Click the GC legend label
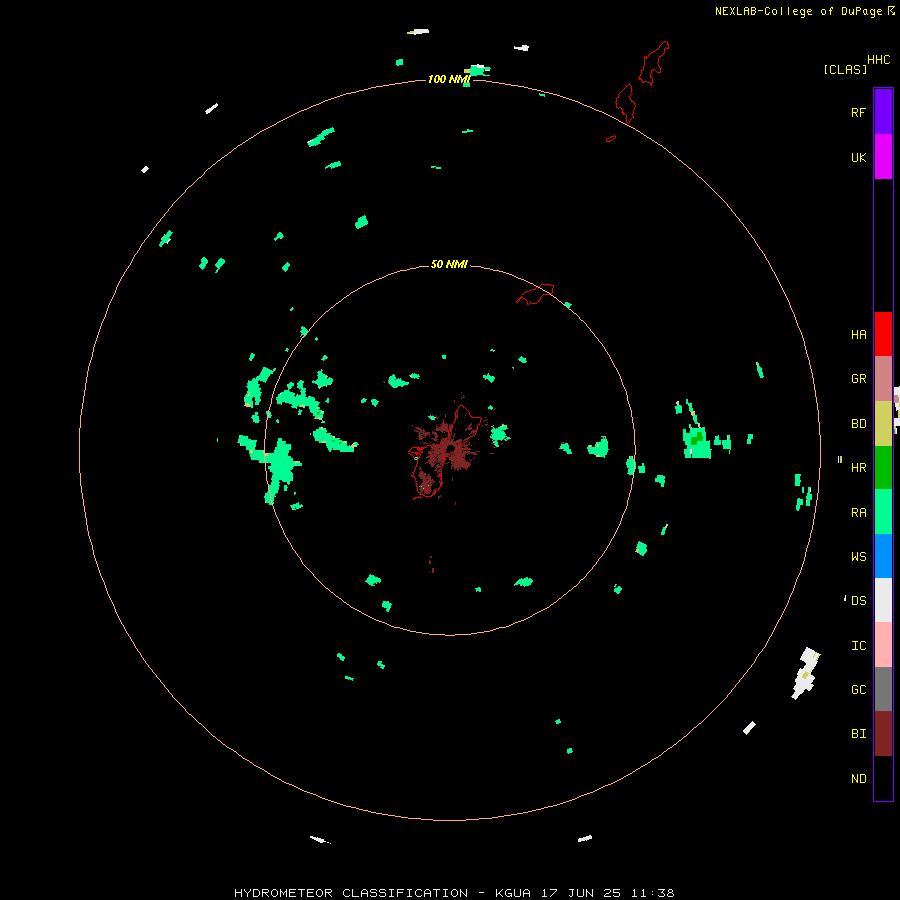 pos(858,690)
